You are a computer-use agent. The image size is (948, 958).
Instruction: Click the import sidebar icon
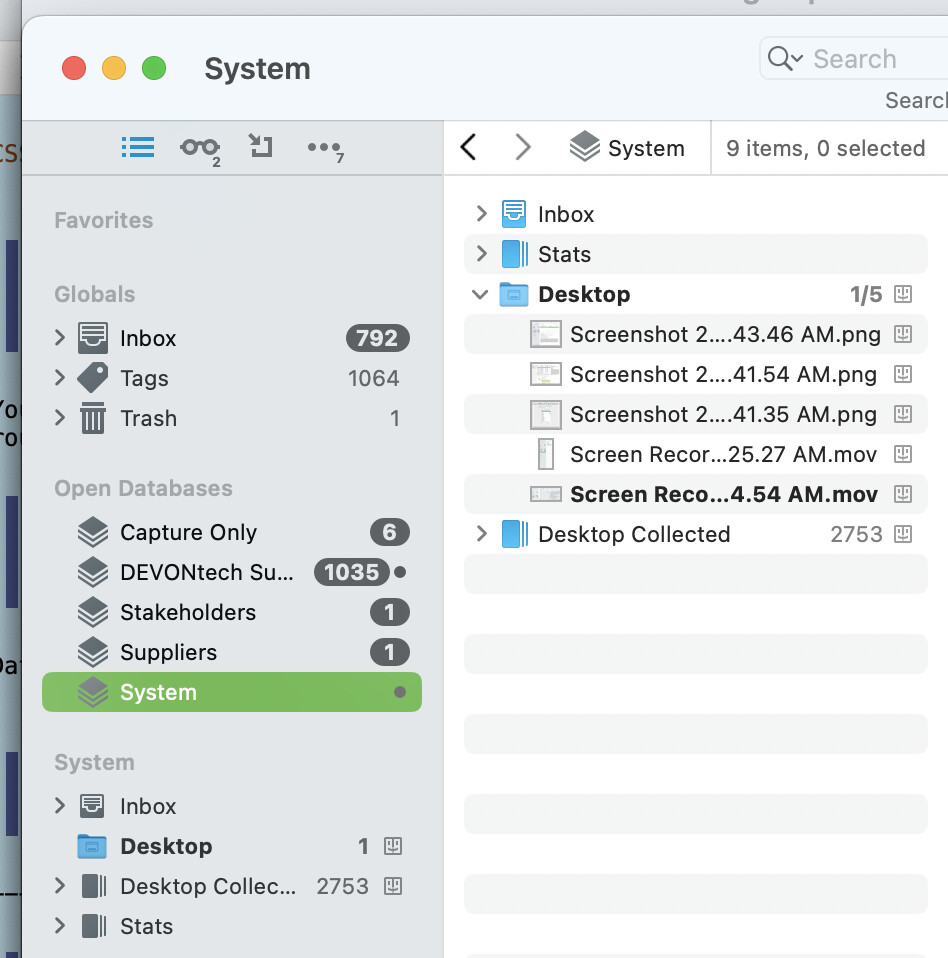tap(261, 148)
